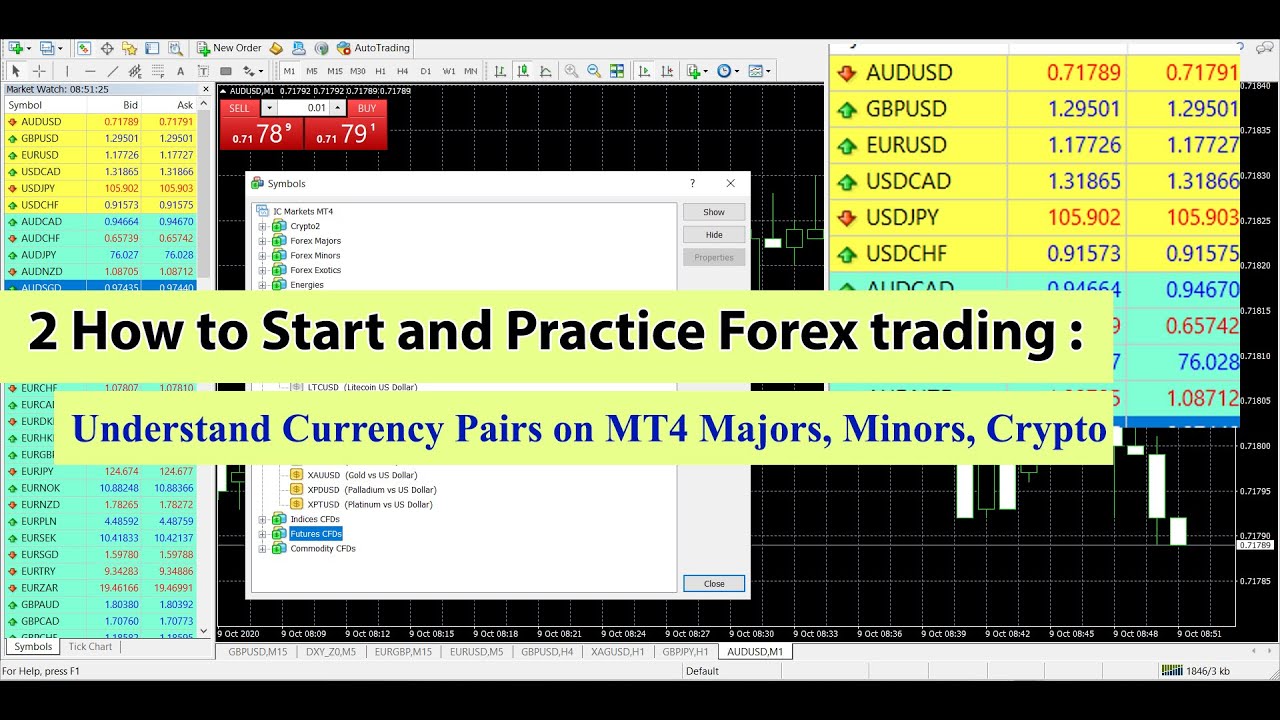Click the XAUUSD gold symbol icon in tree
The height and width of the screenshot is (720, 1280).
coord(297,475)
